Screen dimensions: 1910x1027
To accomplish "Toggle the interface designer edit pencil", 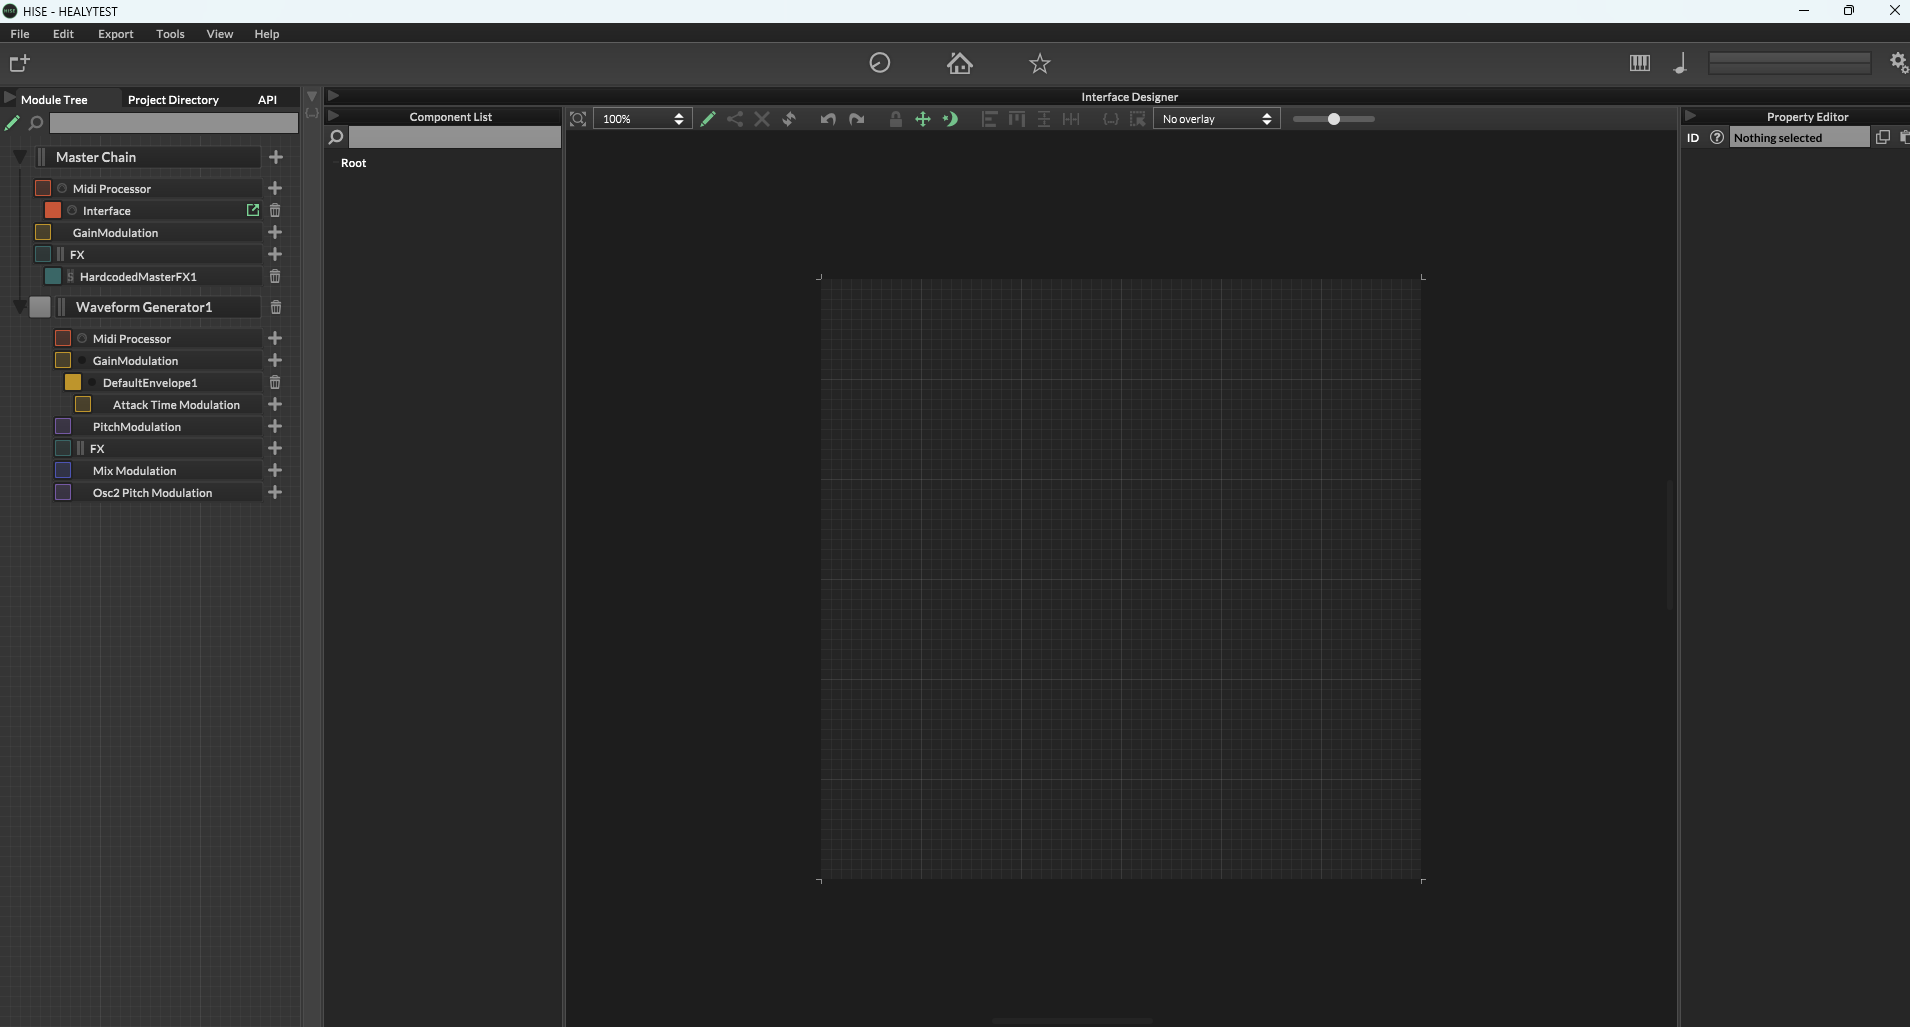I will [708, 119].
